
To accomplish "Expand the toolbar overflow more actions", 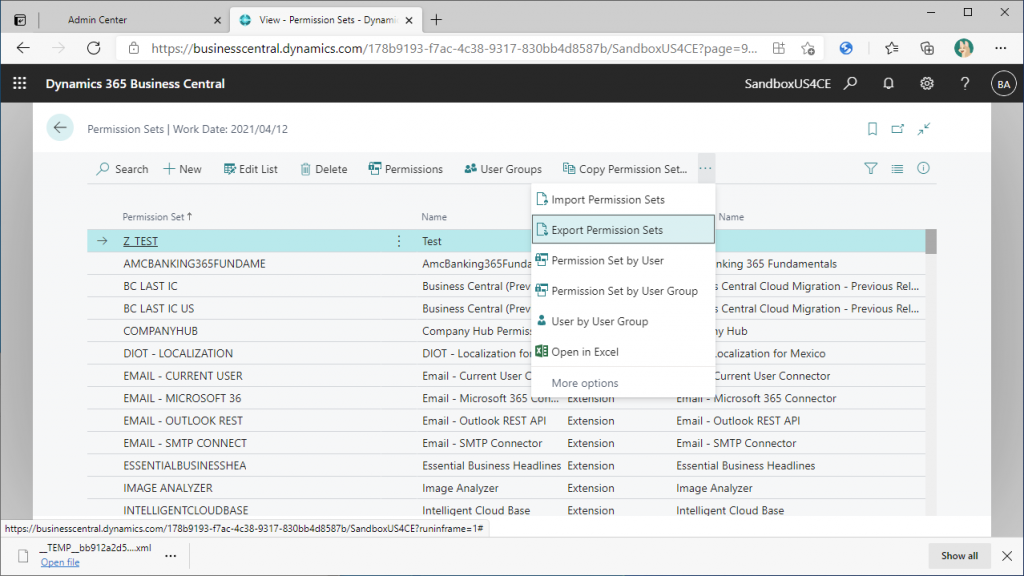I will (x=705, y=168).
